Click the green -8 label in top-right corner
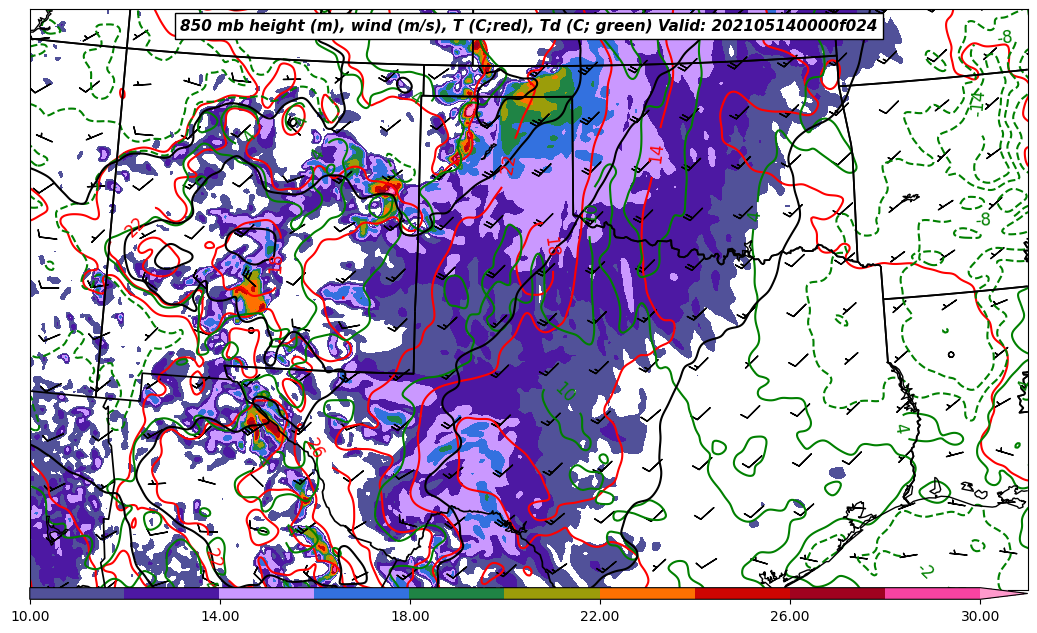The height and width of the screenshot is (633, 1037). (x=1005, y=38)
